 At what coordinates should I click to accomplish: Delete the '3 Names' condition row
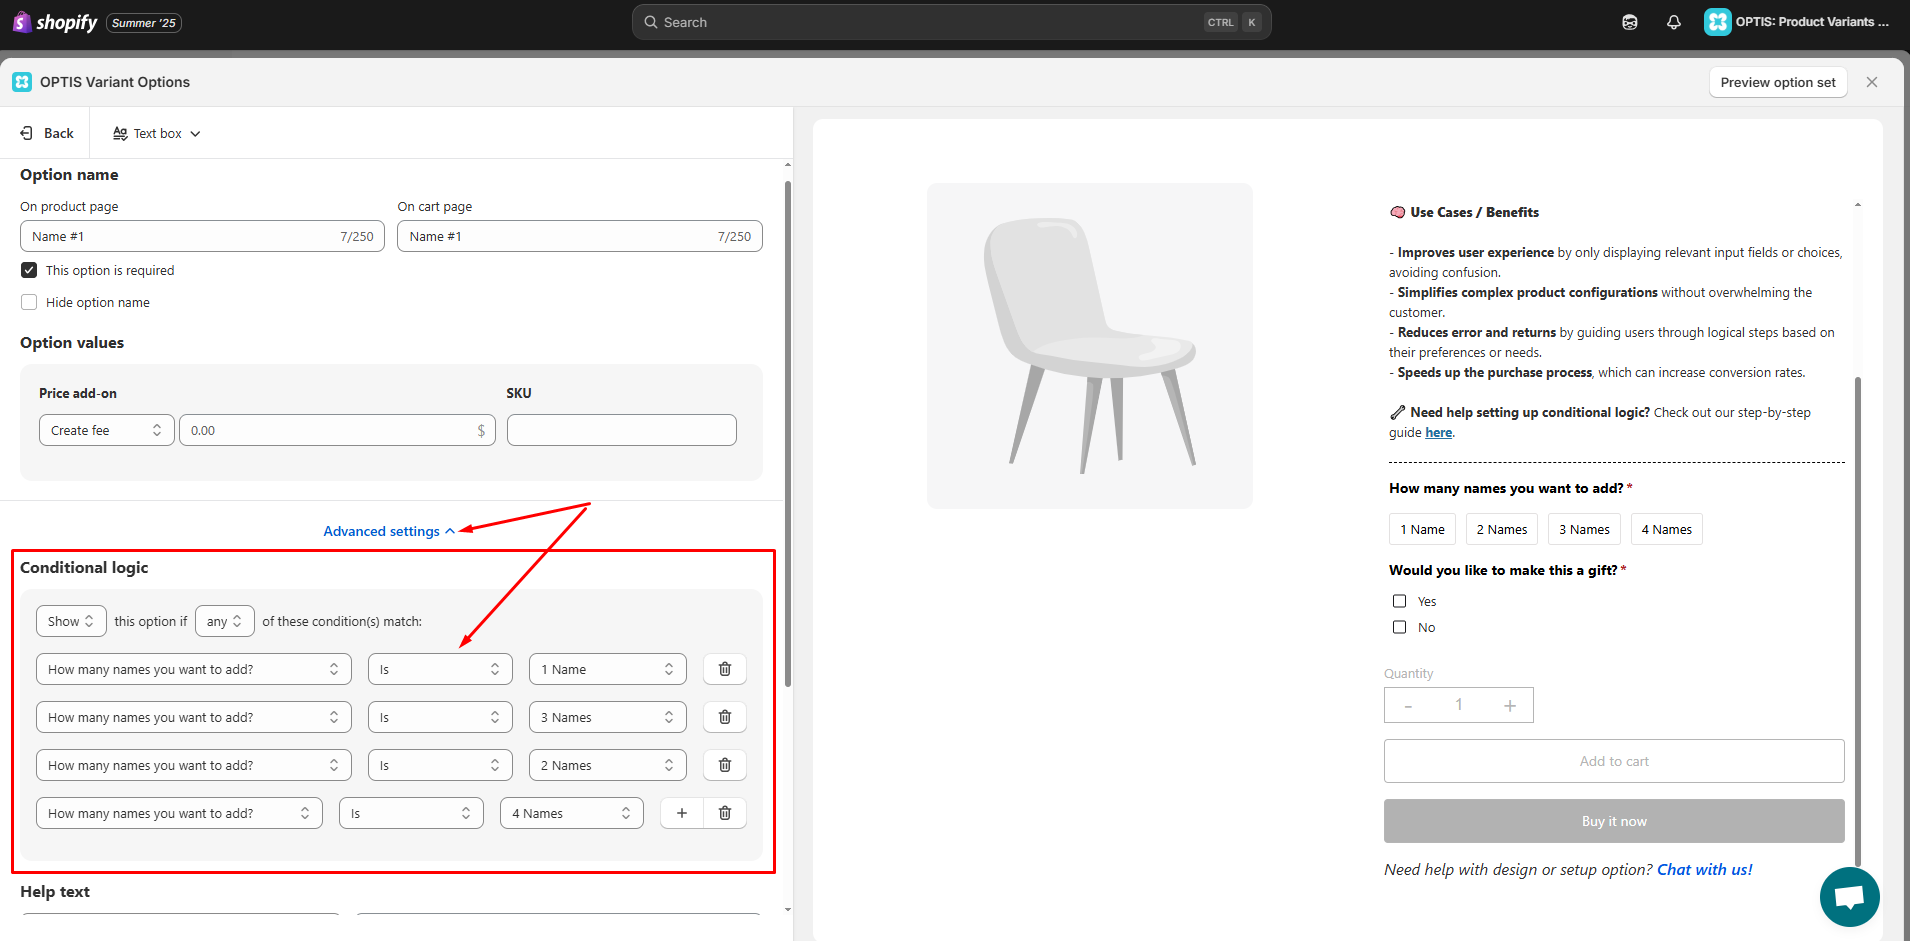tap(725, 717)
